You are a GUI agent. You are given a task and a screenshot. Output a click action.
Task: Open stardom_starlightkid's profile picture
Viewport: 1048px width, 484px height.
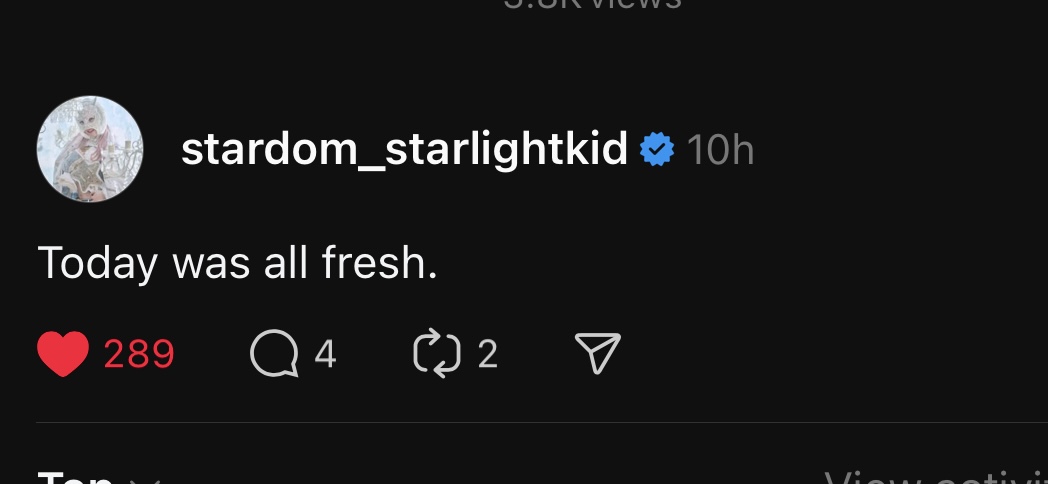point(90,148)
